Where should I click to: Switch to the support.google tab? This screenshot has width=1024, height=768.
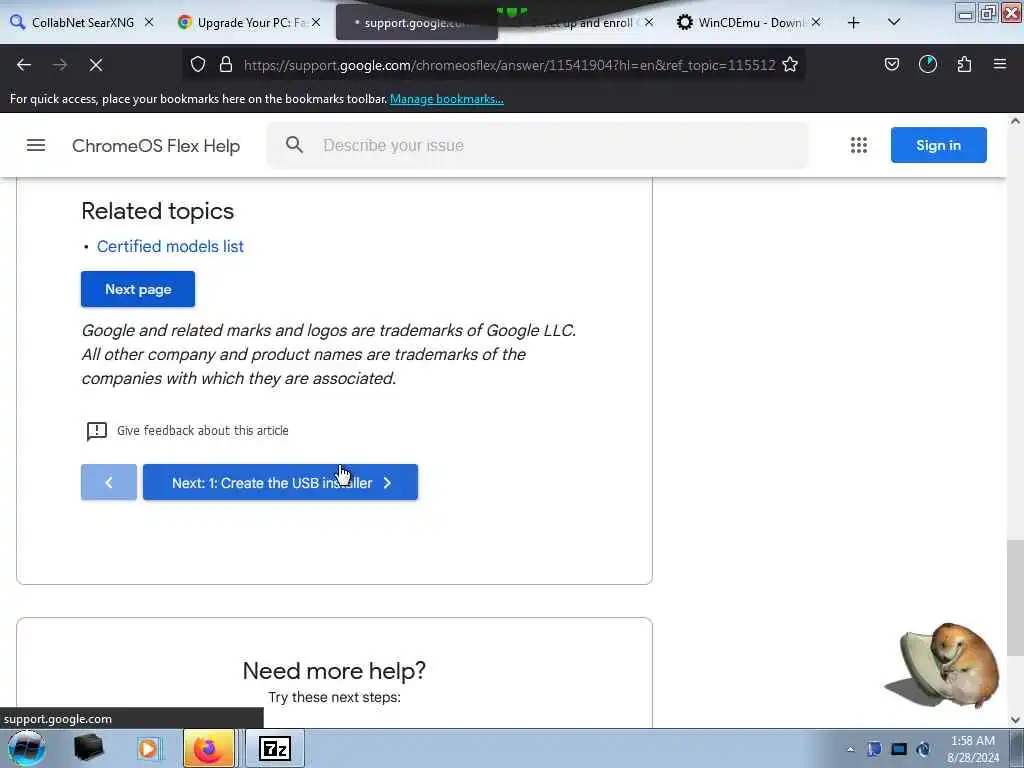(x=417, y=23)
